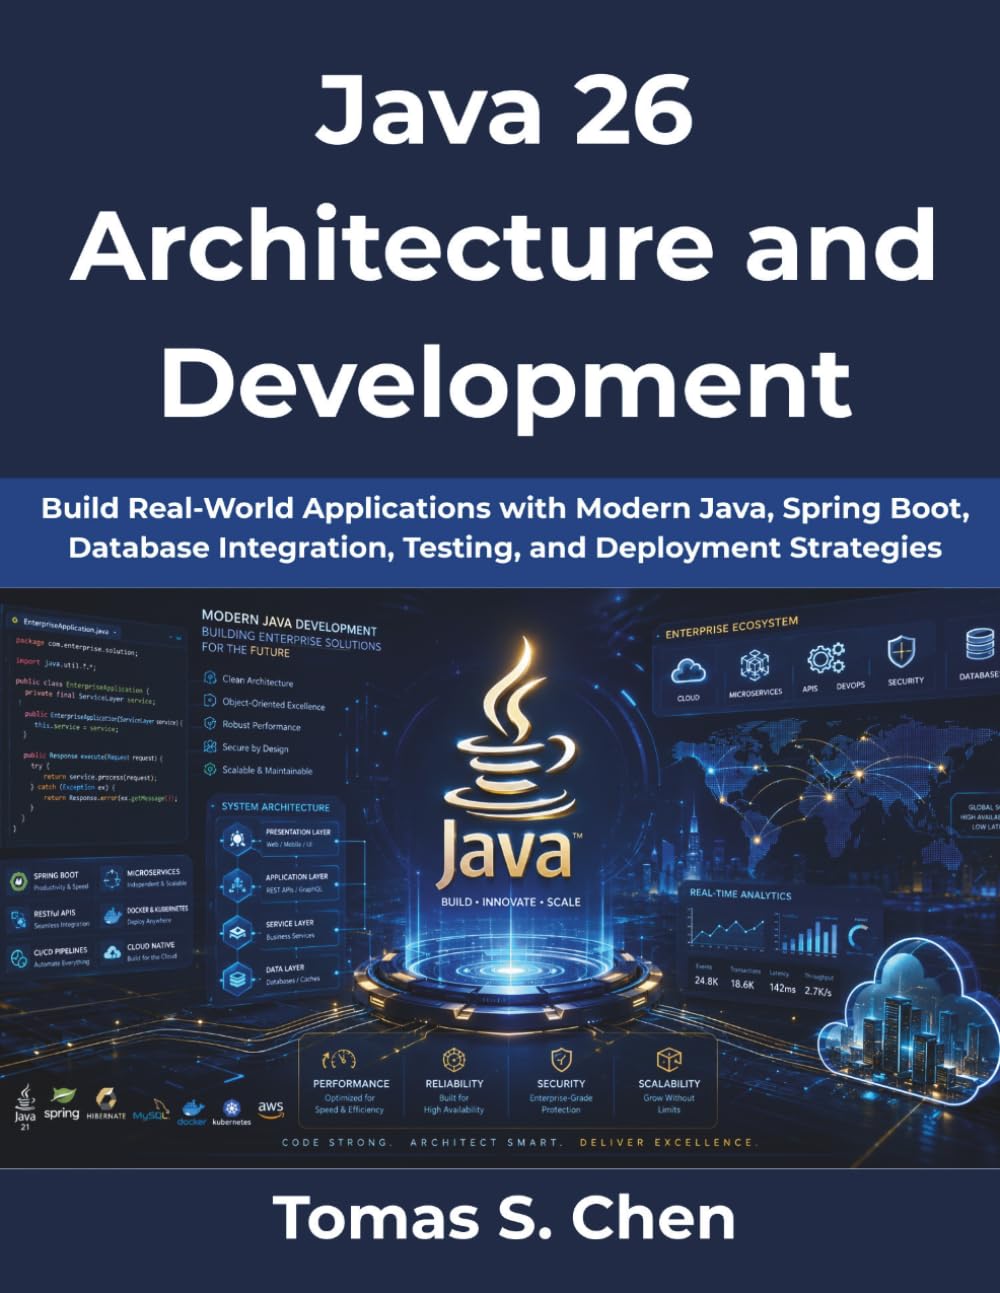Click the 'ENTERPRISE ECOSYSTEM' heading
Screen dimensions: 1000x1293
pyautogui.click(x=731, y=627)
